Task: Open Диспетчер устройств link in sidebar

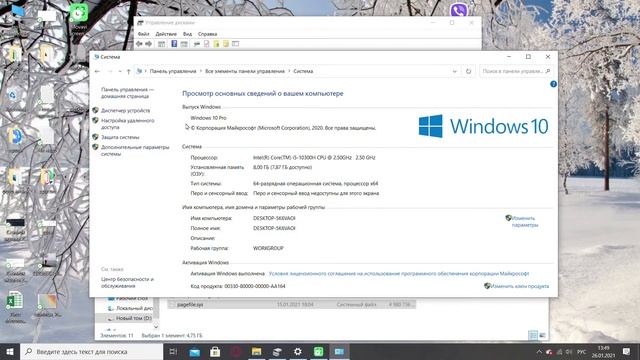Action: coord(125,111)
